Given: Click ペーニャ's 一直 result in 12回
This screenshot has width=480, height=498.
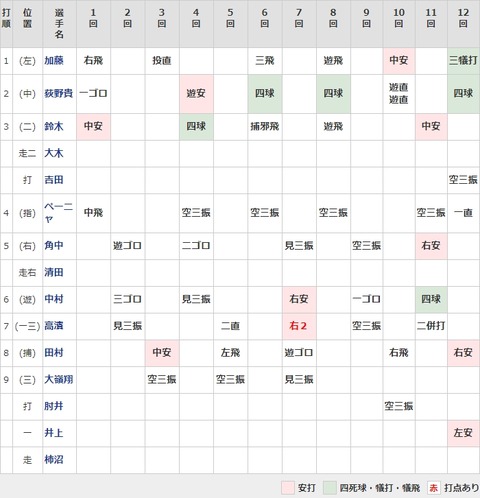Looking at the screenshot, I should point(463,213).
